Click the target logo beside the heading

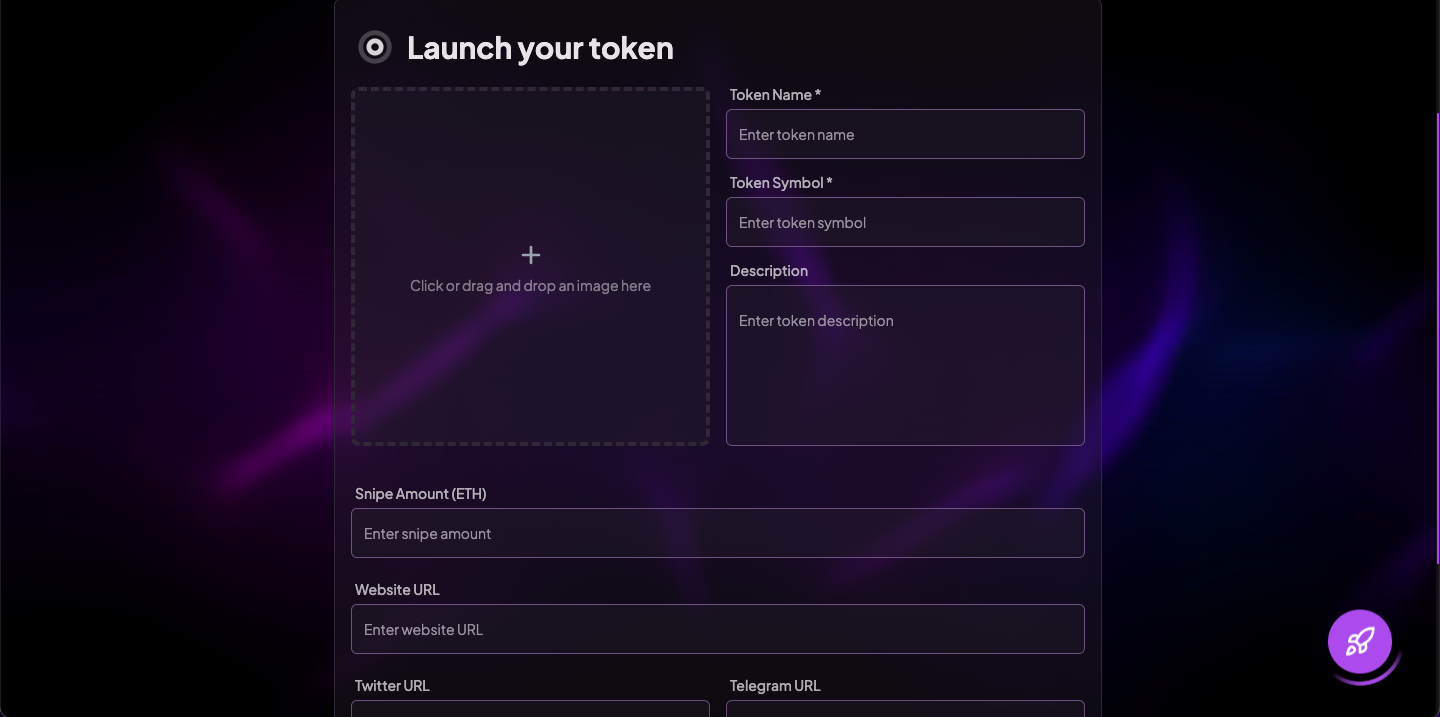click(x=375, y=47)
